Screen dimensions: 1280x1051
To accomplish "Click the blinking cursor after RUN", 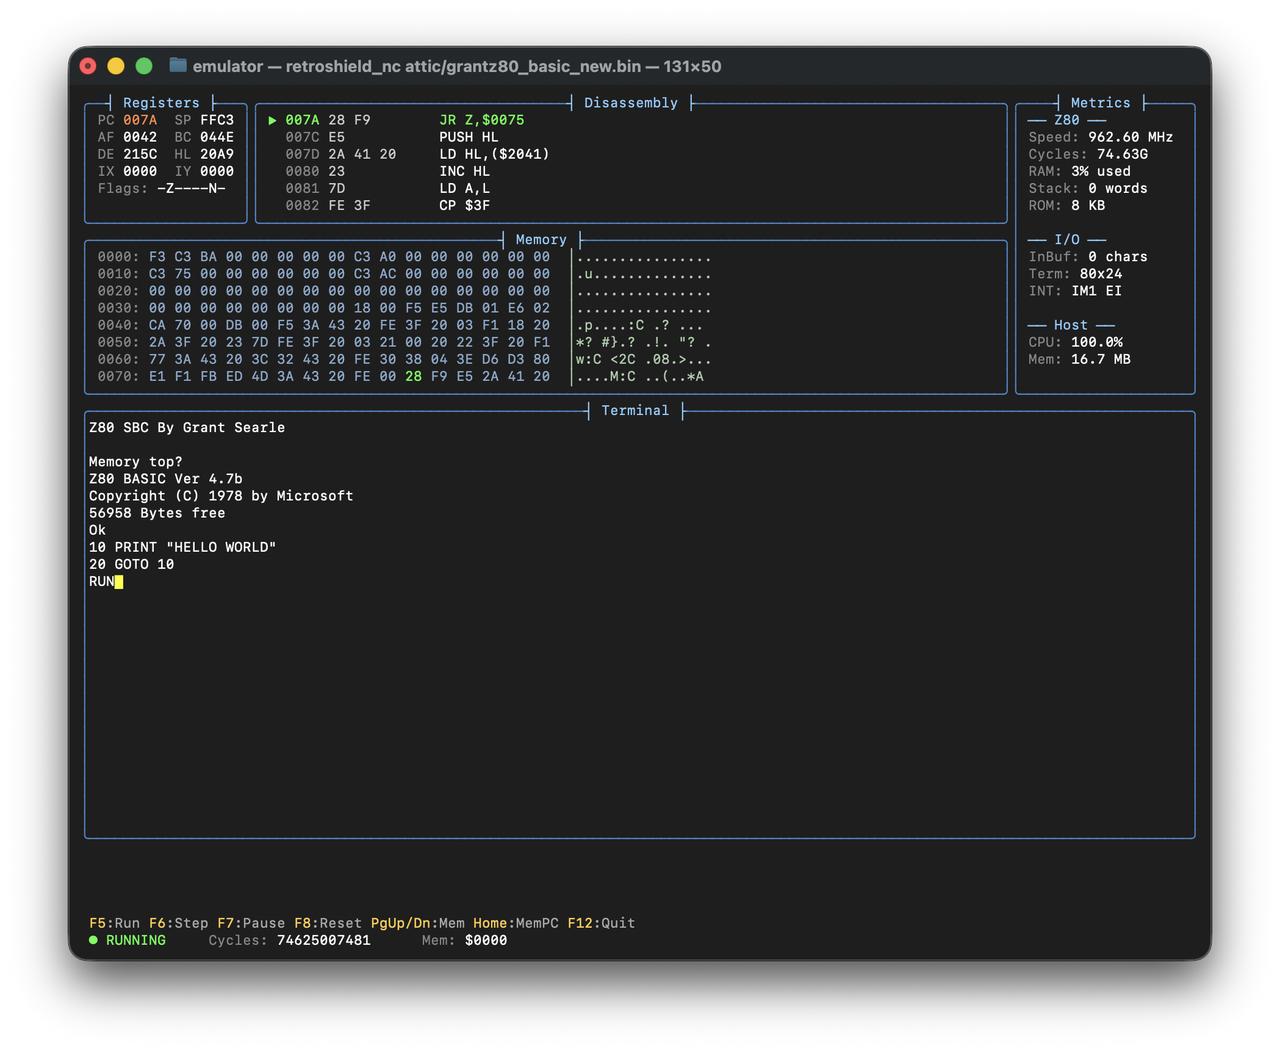I will pyautogui.click(x=119, y=581).
